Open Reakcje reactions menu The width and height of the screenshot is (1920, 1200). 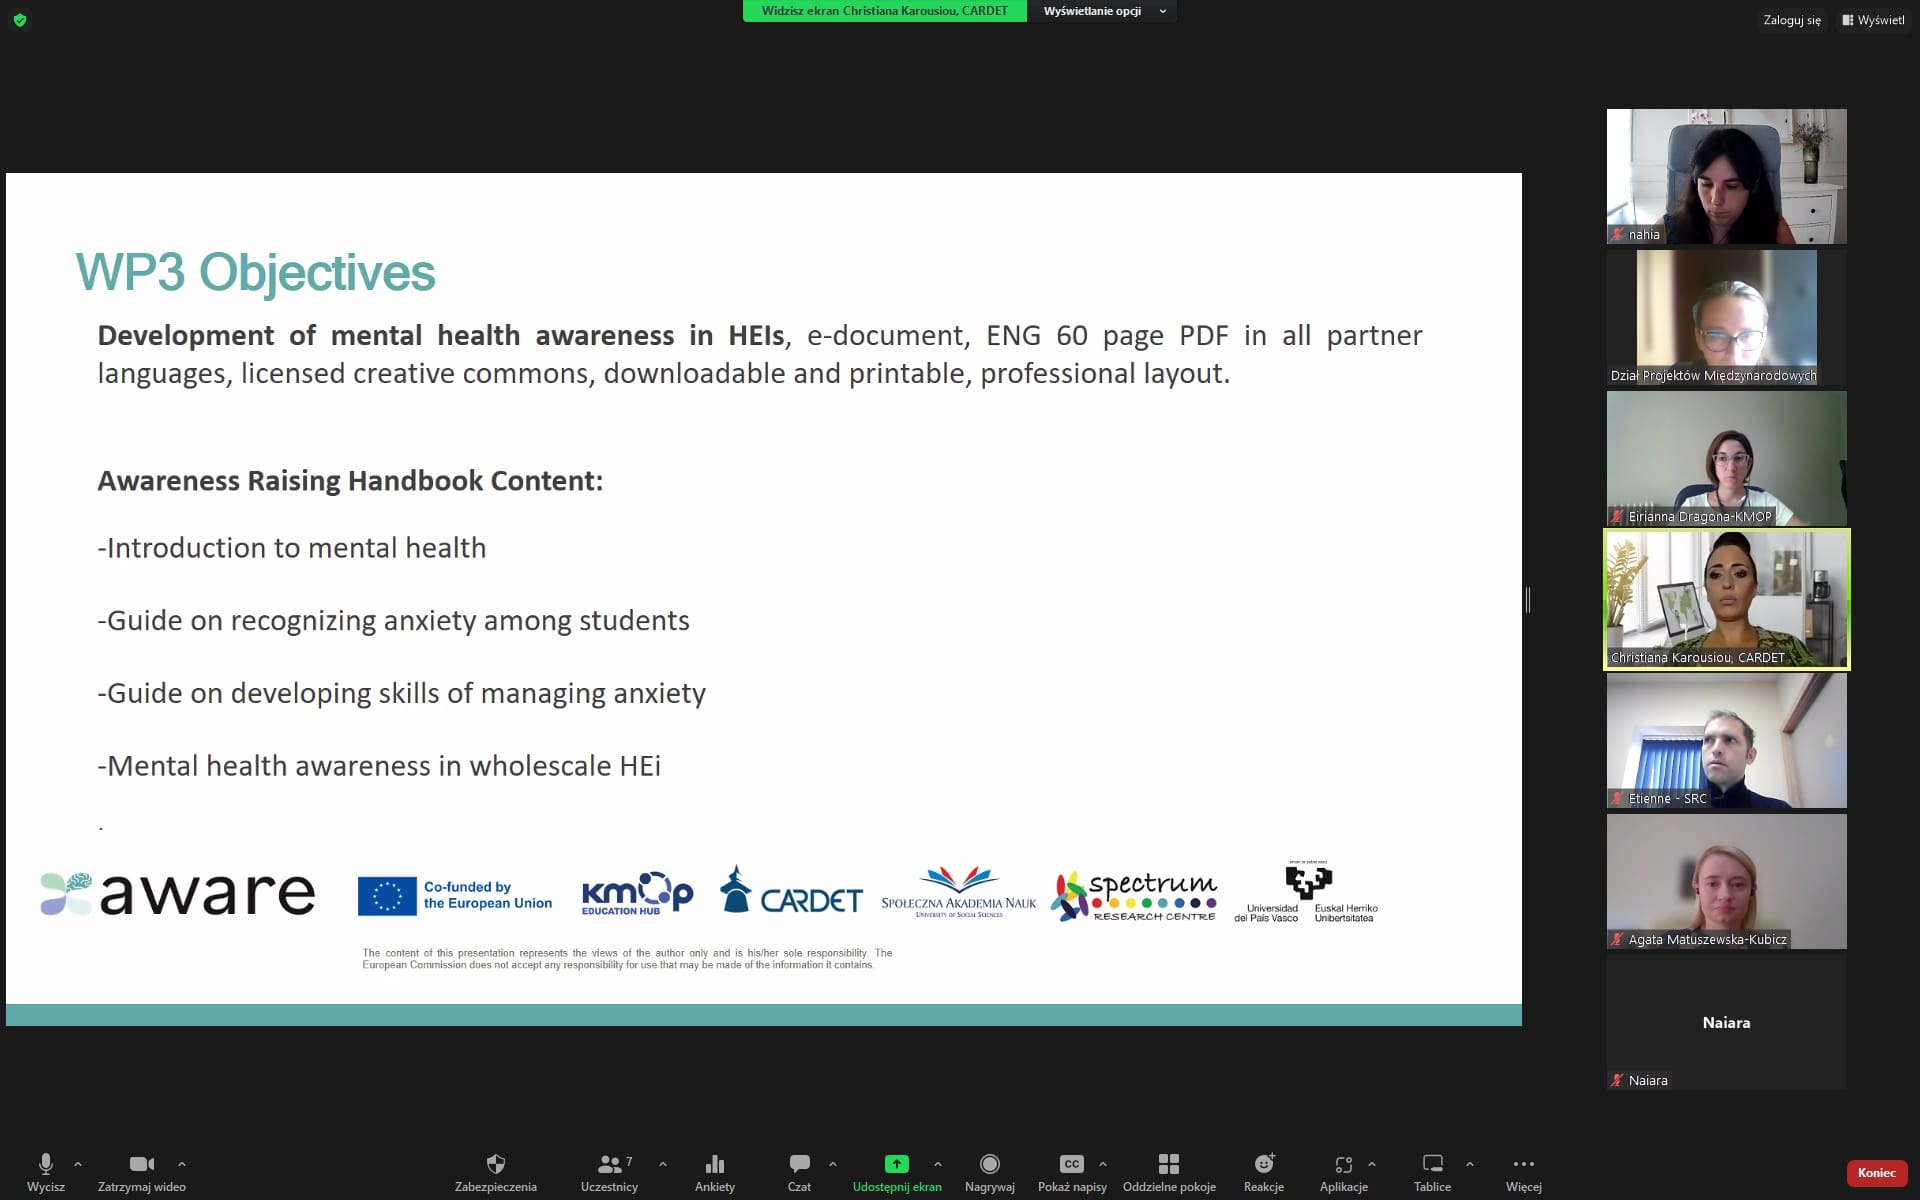click(1264, 1172)
